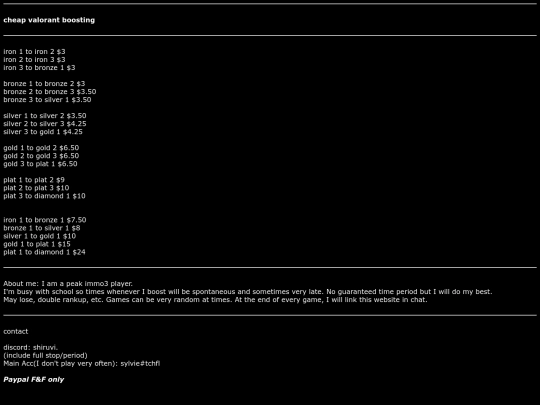Click the 'gold 3 to plat 1 $6.50' line
This screenshot has height=405, width=540.
(x=40, y=164)
